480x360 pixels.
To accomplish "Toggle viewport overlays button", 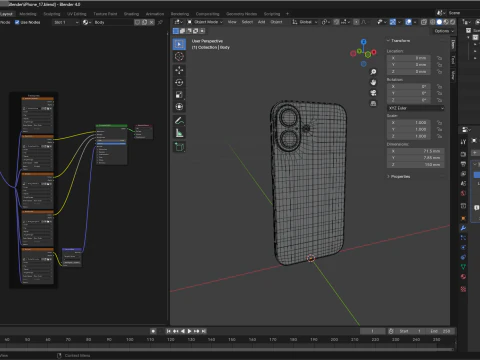I will [x=409, y=22].
